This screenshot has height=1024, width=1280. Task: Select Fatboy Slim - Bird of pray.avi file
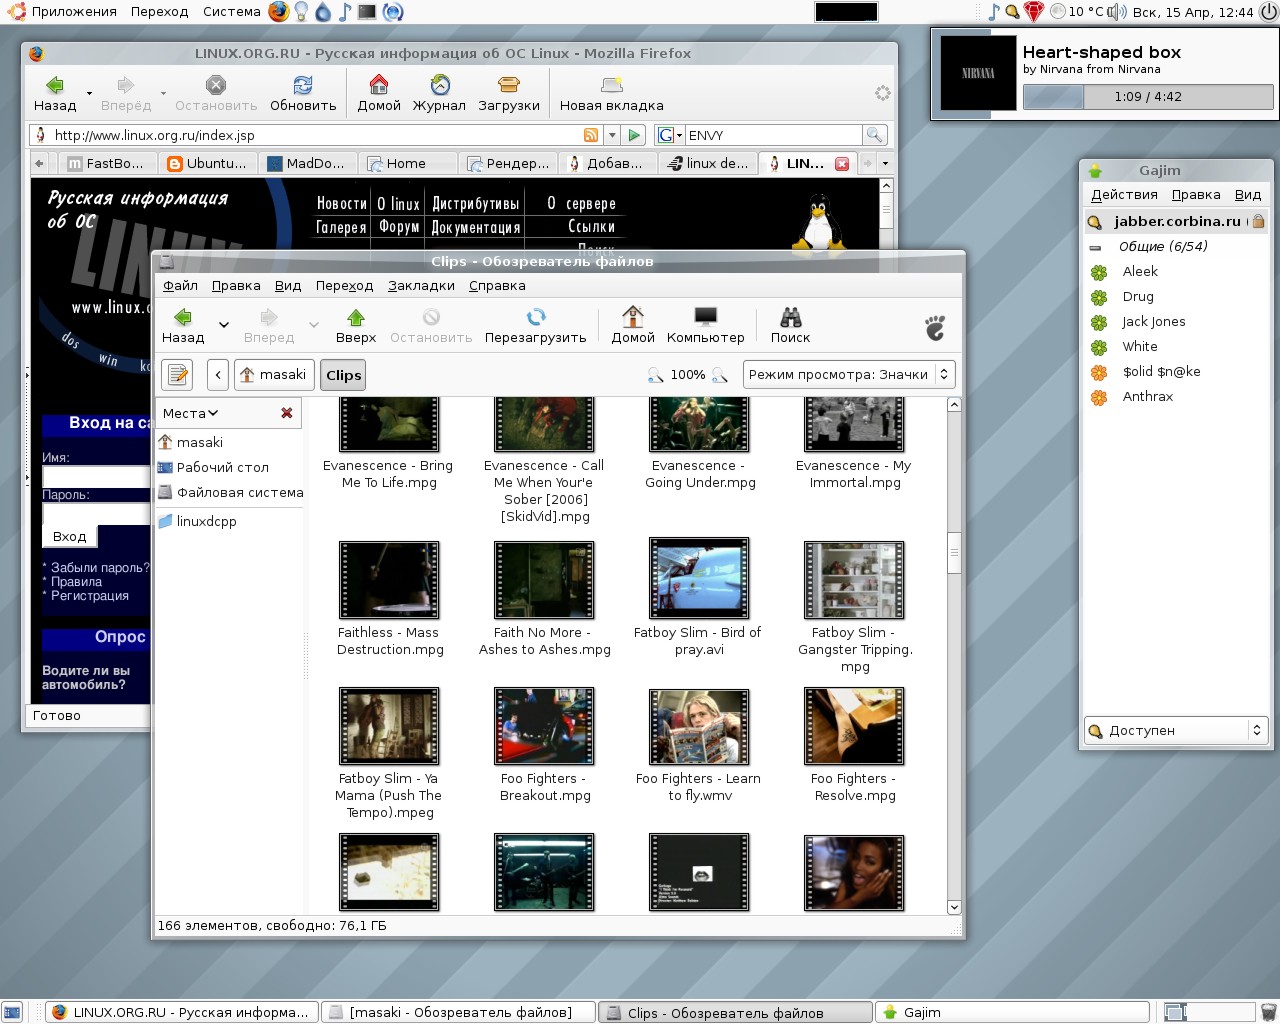tap(698, 599)
